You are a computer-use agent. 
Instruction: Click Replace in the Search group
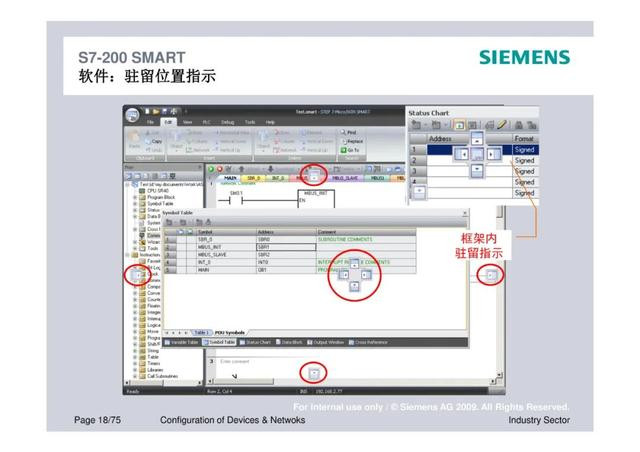pos(352,141)
